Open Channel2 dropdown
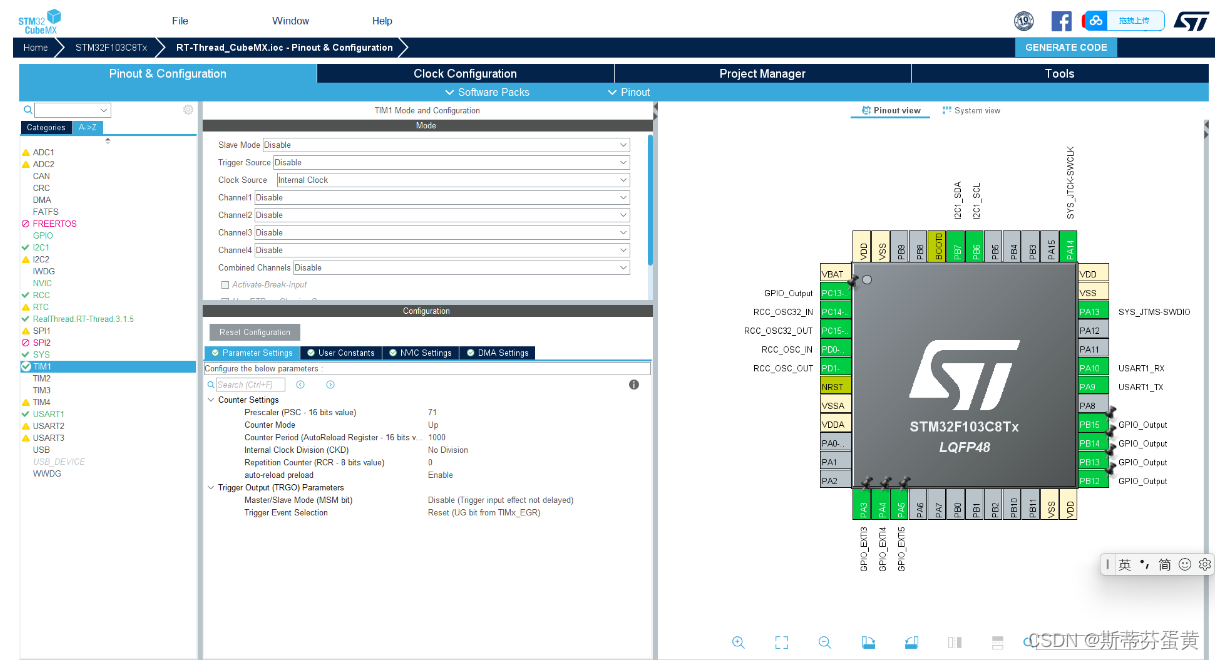Screen dimensions: 1215x660 tap(442, 215)
